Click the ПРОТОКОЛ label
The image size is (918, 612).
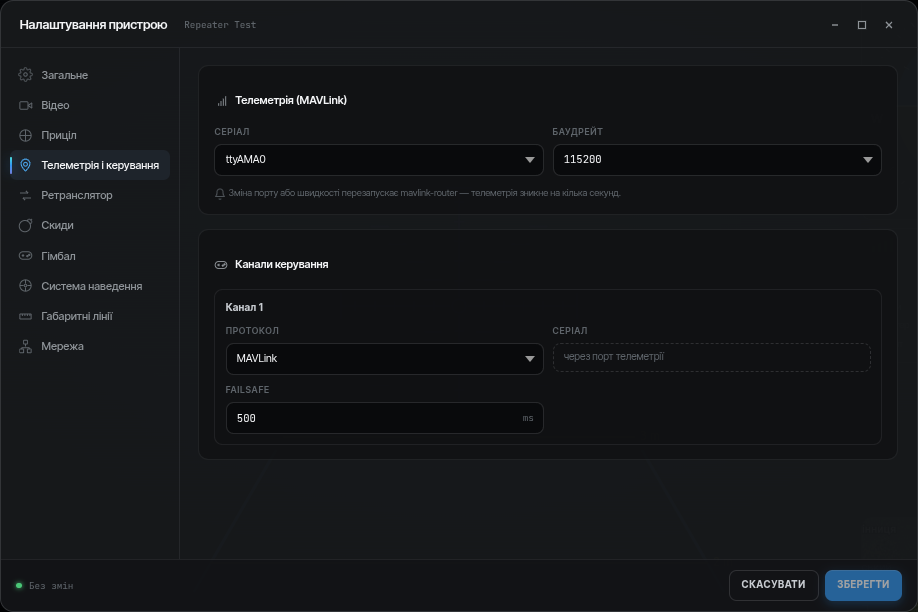(x=252, y=331)
